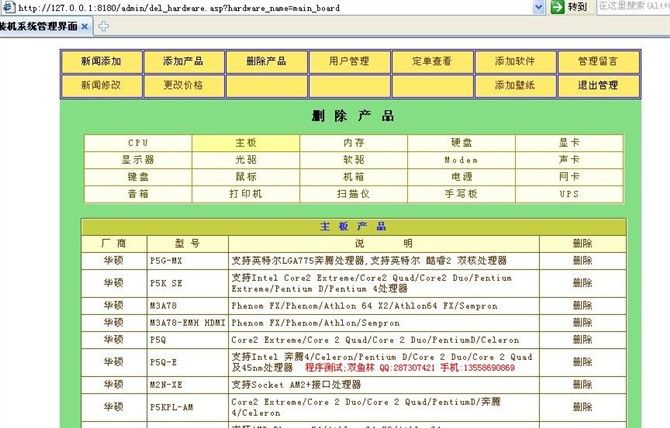The image size is (670, 428).
Task: Select the 声卡 category
Action: pos(569,160)
